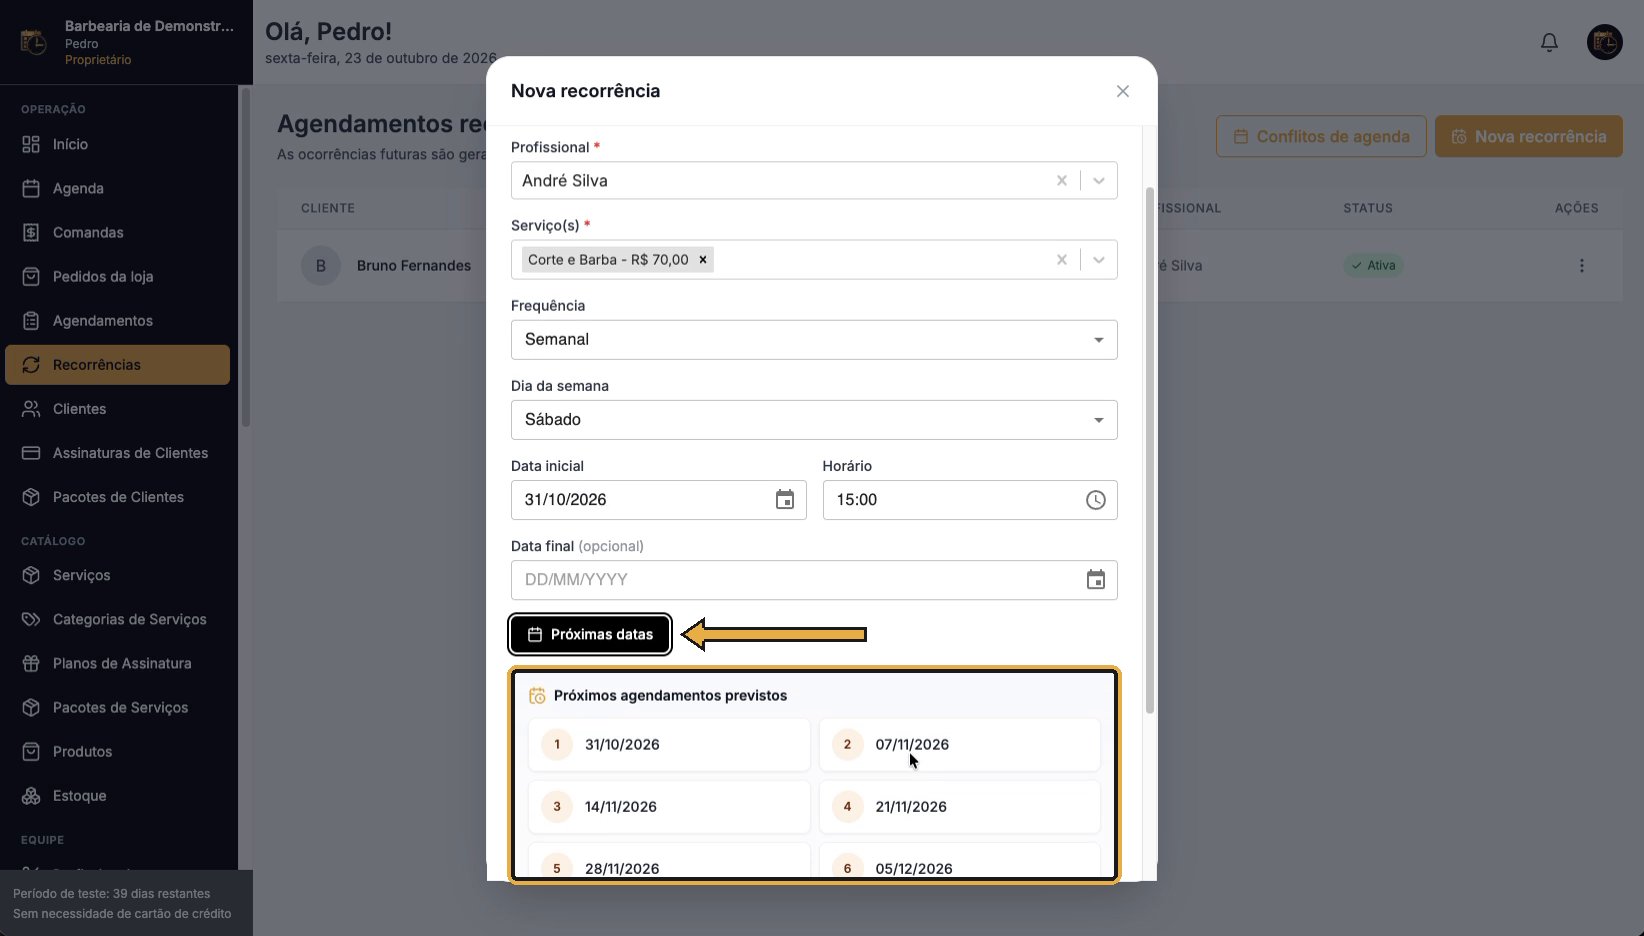
Task: Click the sidebar scrollbar thumb
Action: point(246,257)
